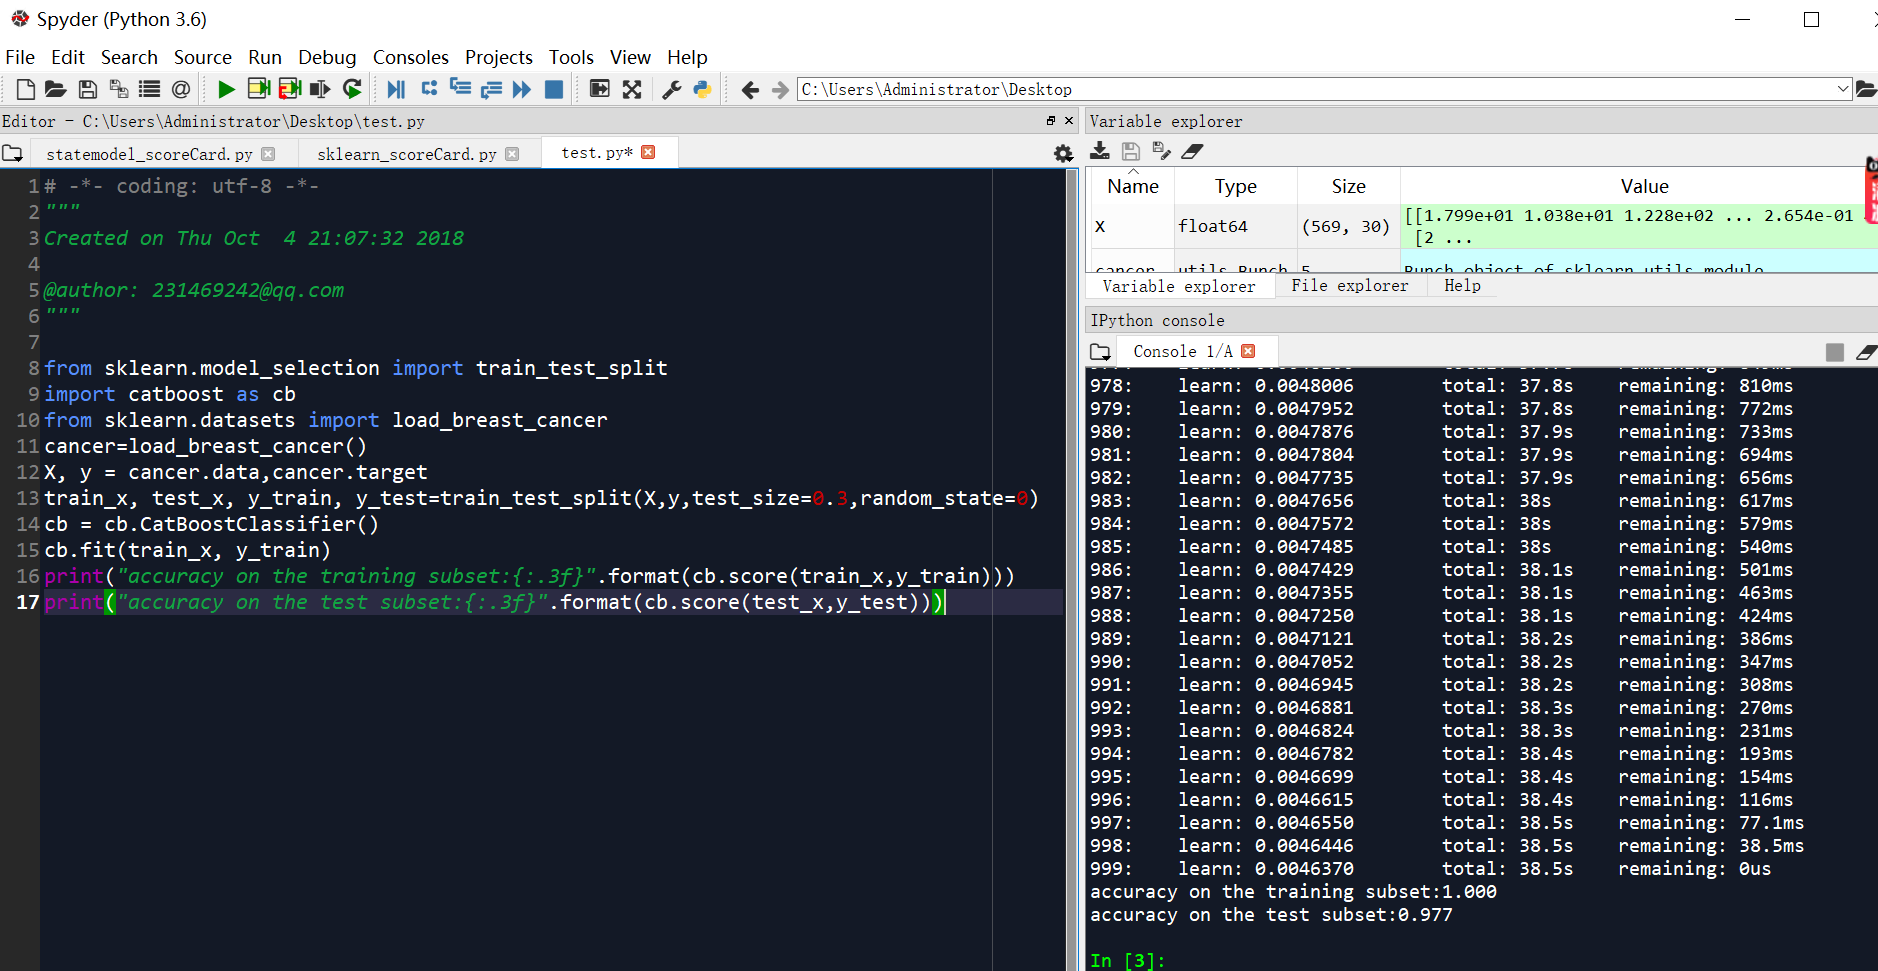Go back to previous directory
The width and height of the screenshot is (1878, 971).
[x=750, y=90]
